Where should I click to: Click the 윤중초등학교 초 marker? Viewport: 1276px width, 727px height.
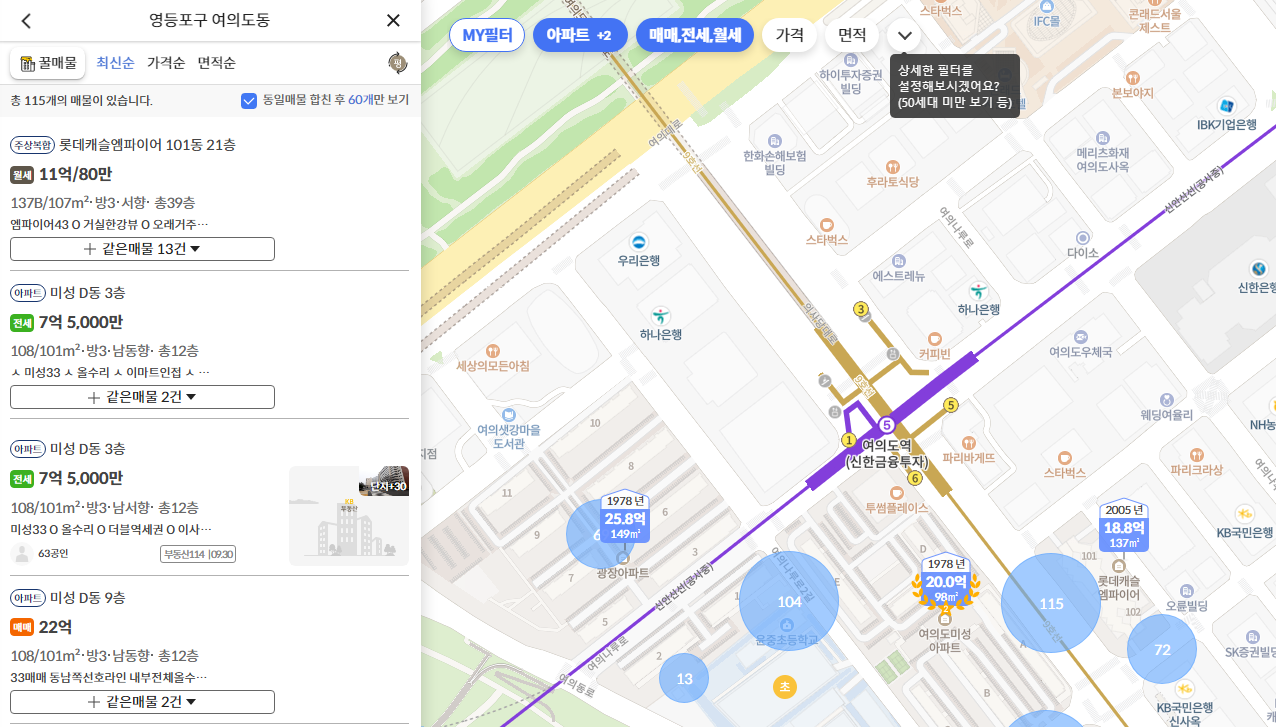pos(785,687)
